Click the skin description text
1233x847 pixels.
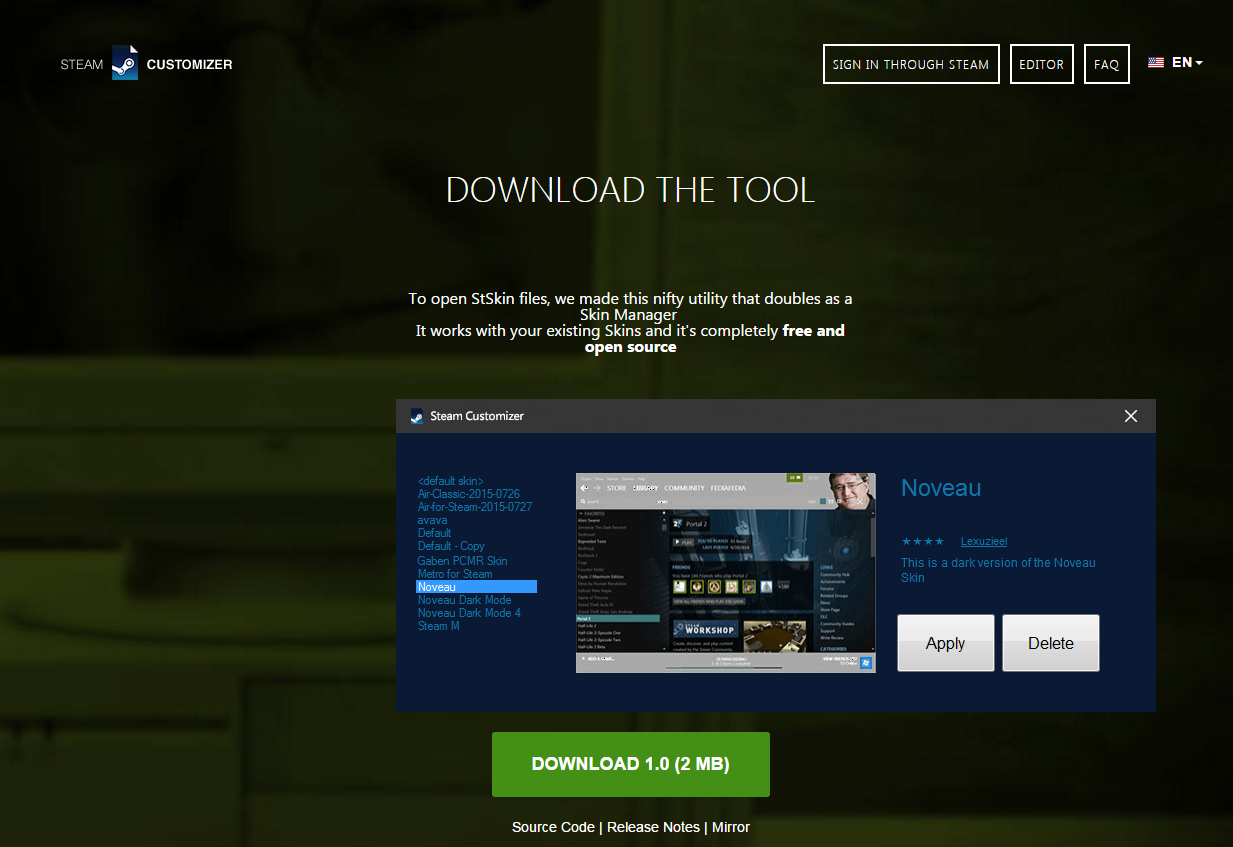click(x=998, y=570)
